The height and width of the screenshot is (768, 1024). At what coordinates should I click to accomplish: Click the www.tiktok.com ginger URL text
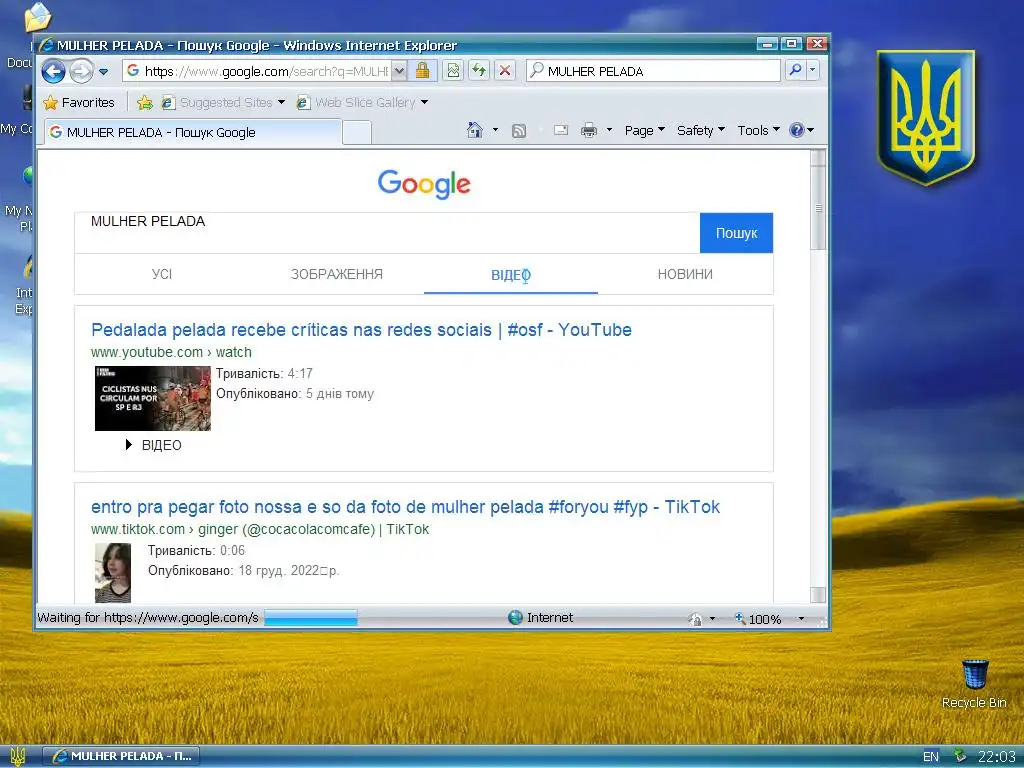click(x=260, y=529)
